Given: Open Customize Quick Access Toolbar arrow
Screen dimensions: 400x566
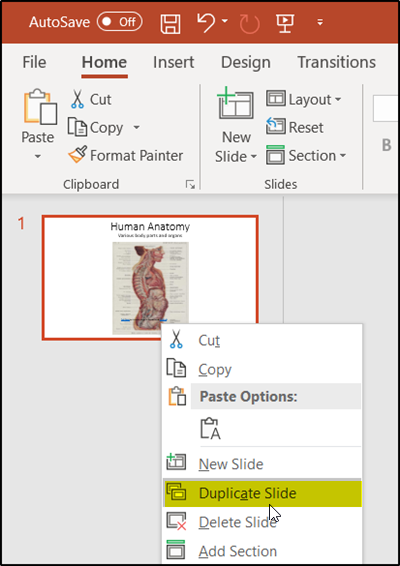Looking at the screenshot, I should [320, 22].
